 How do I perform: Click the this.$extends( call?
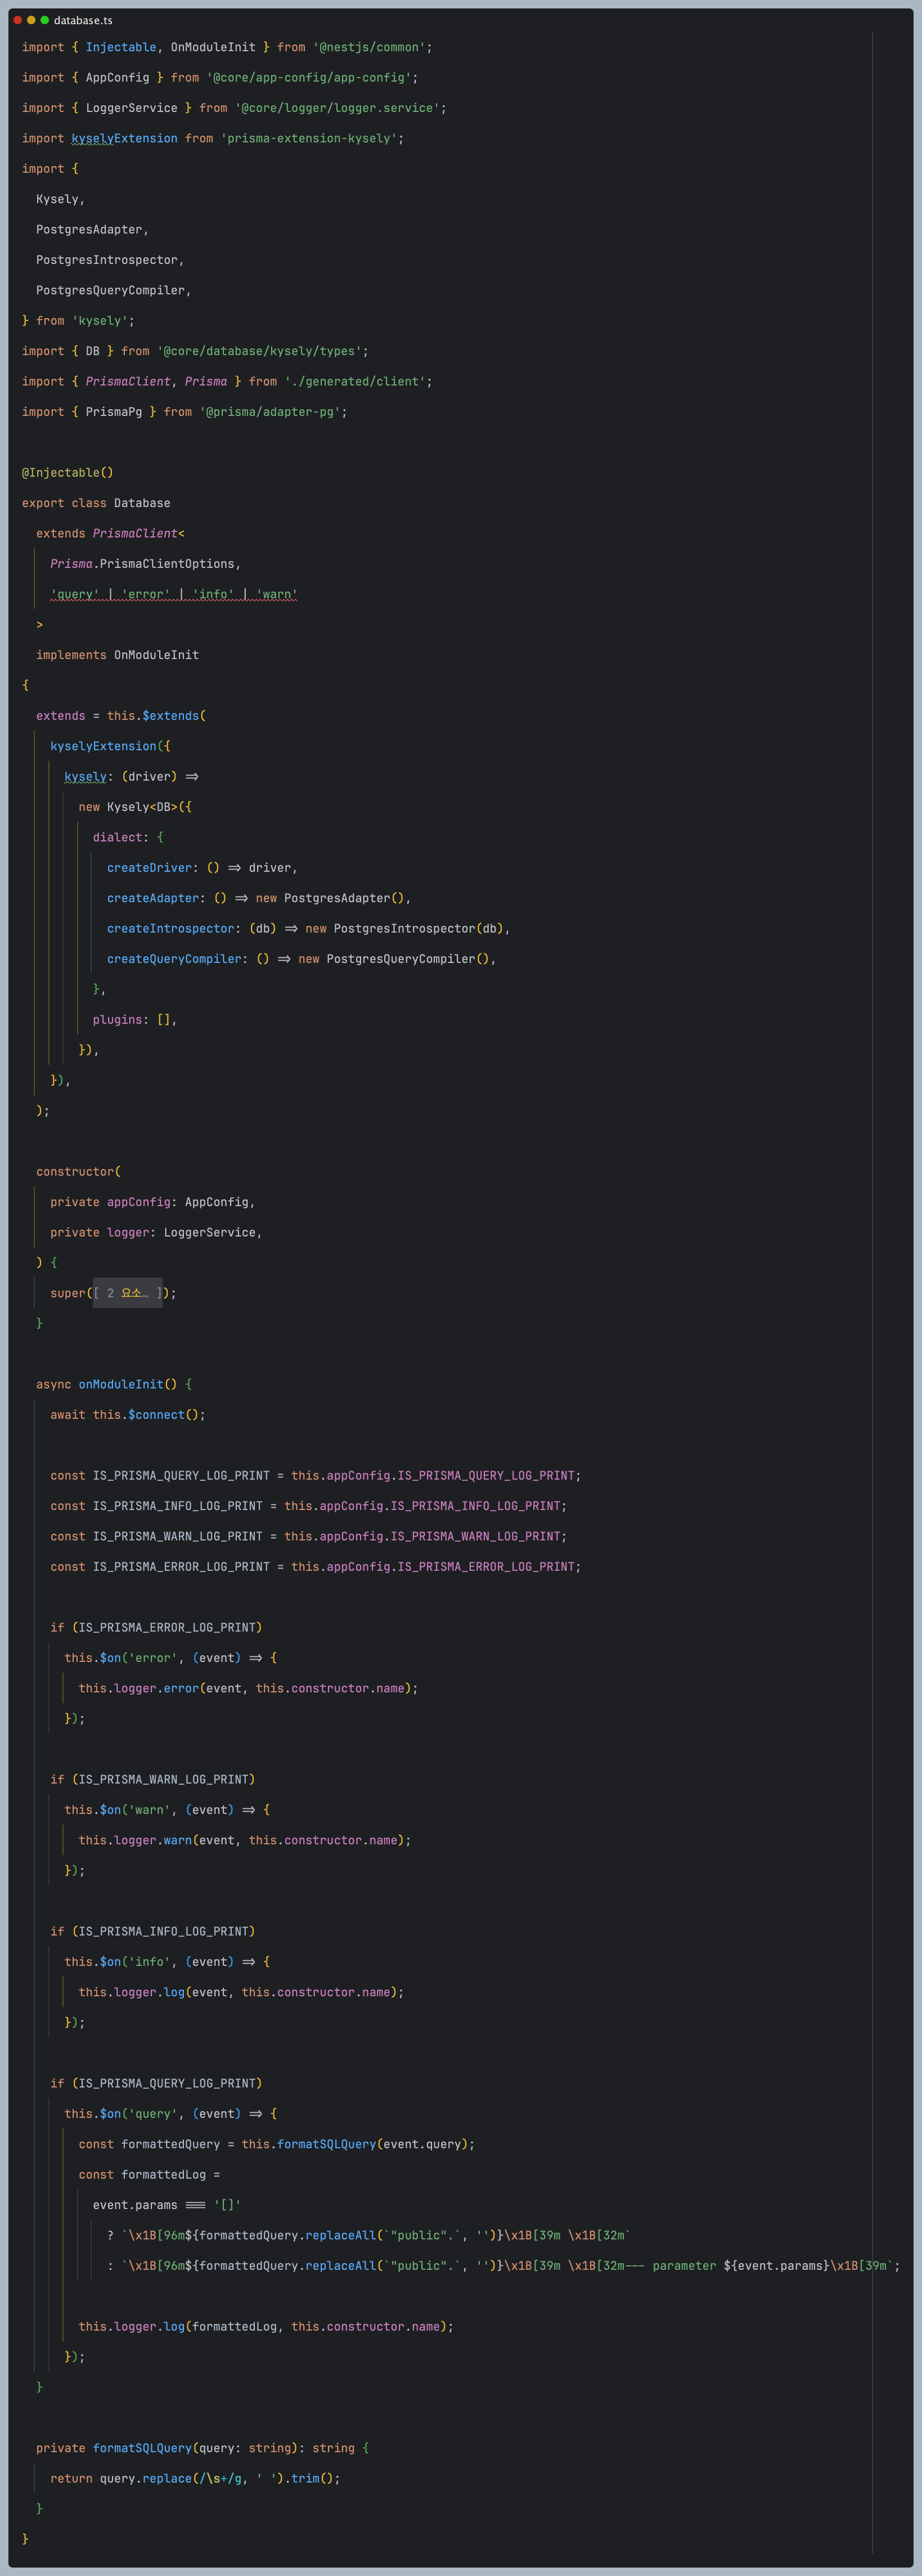(x=156, y=716)
